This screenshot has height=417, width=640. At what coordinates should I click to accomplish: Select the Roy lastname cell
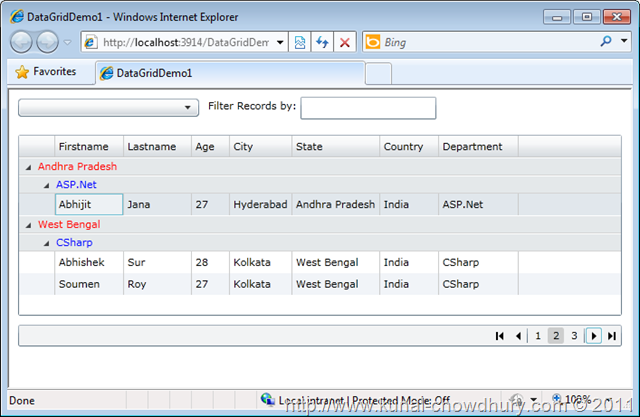coord(158,284)
